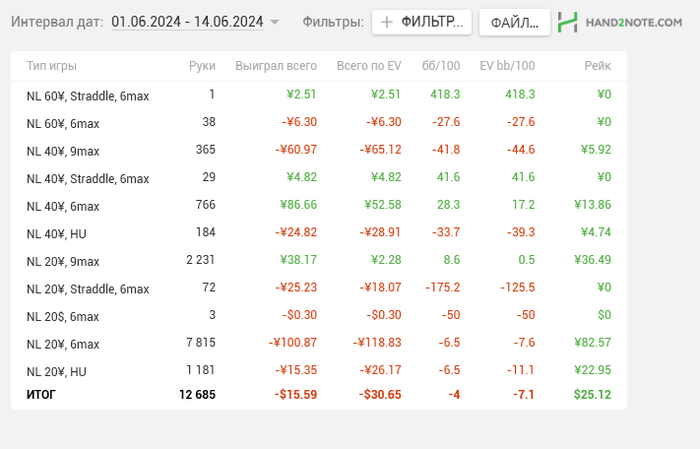Click total hands value 12 685
The image size is (700, 449).
pyautogui.click(x=197, y=395)
